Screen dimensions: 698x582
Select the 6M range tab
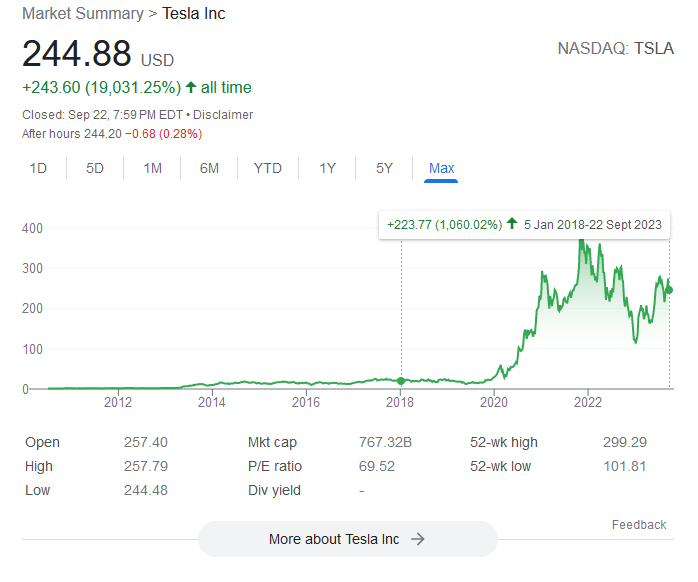209,168
